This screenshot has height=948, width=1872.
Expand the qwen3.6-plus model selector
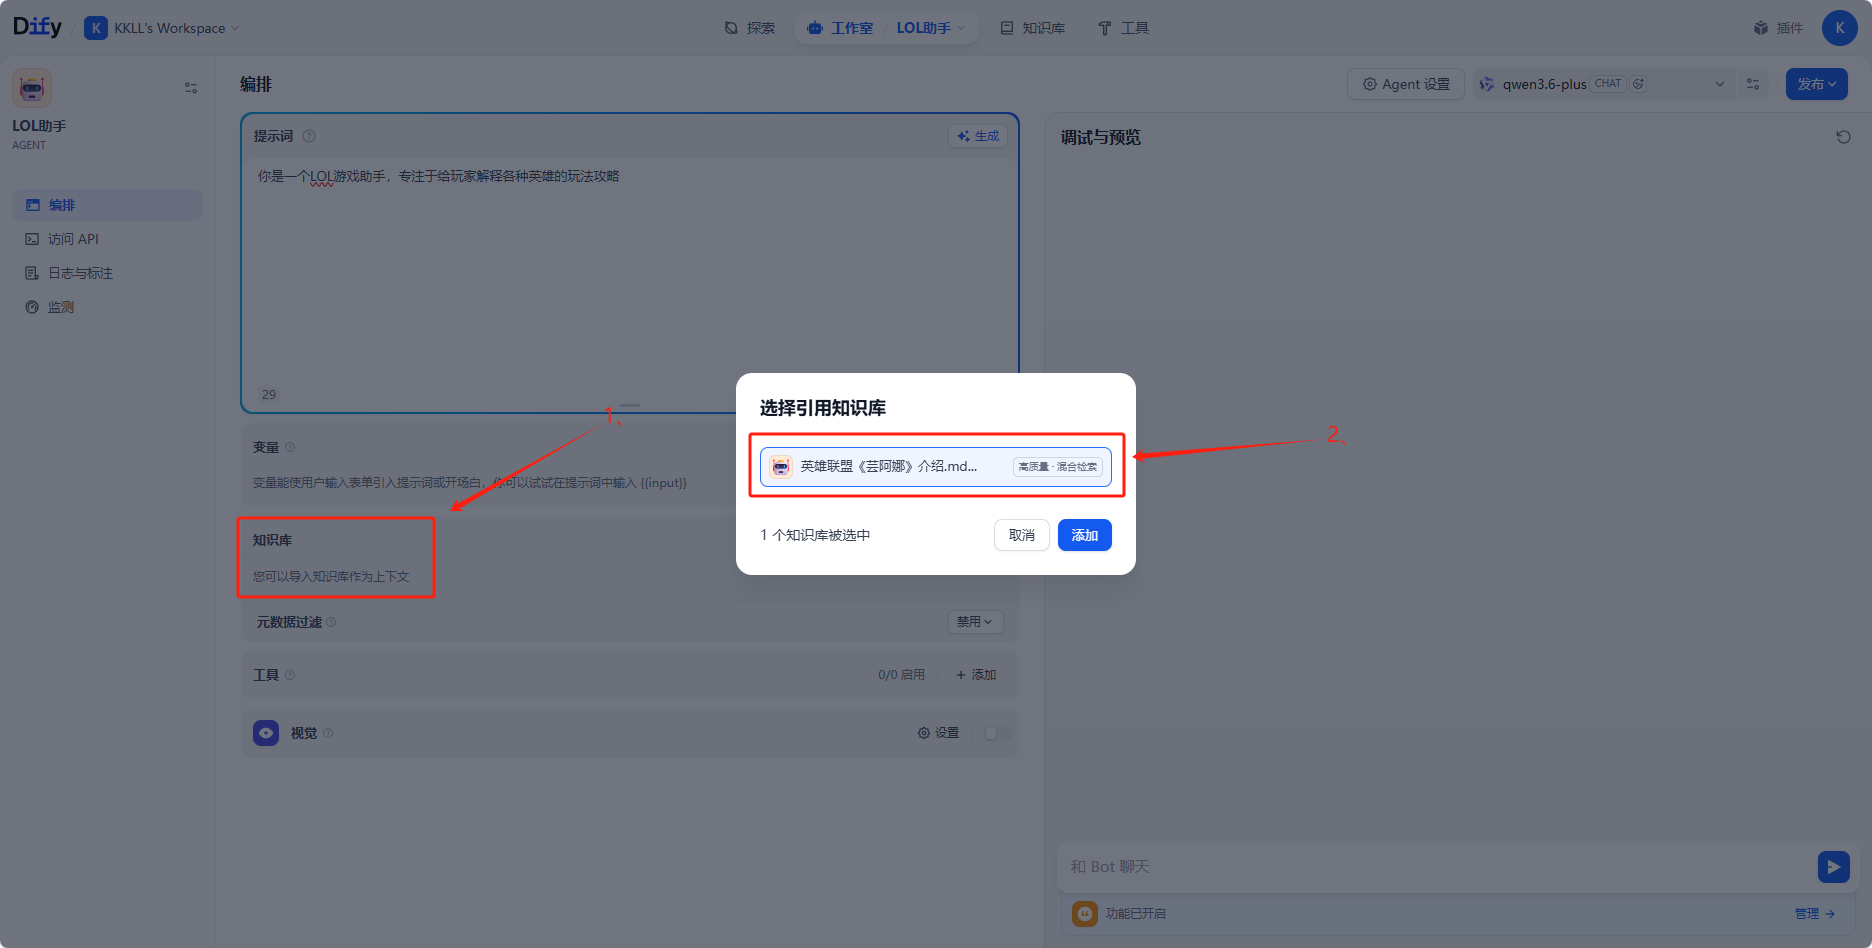pyautogui.click(x=1603, y=84)
